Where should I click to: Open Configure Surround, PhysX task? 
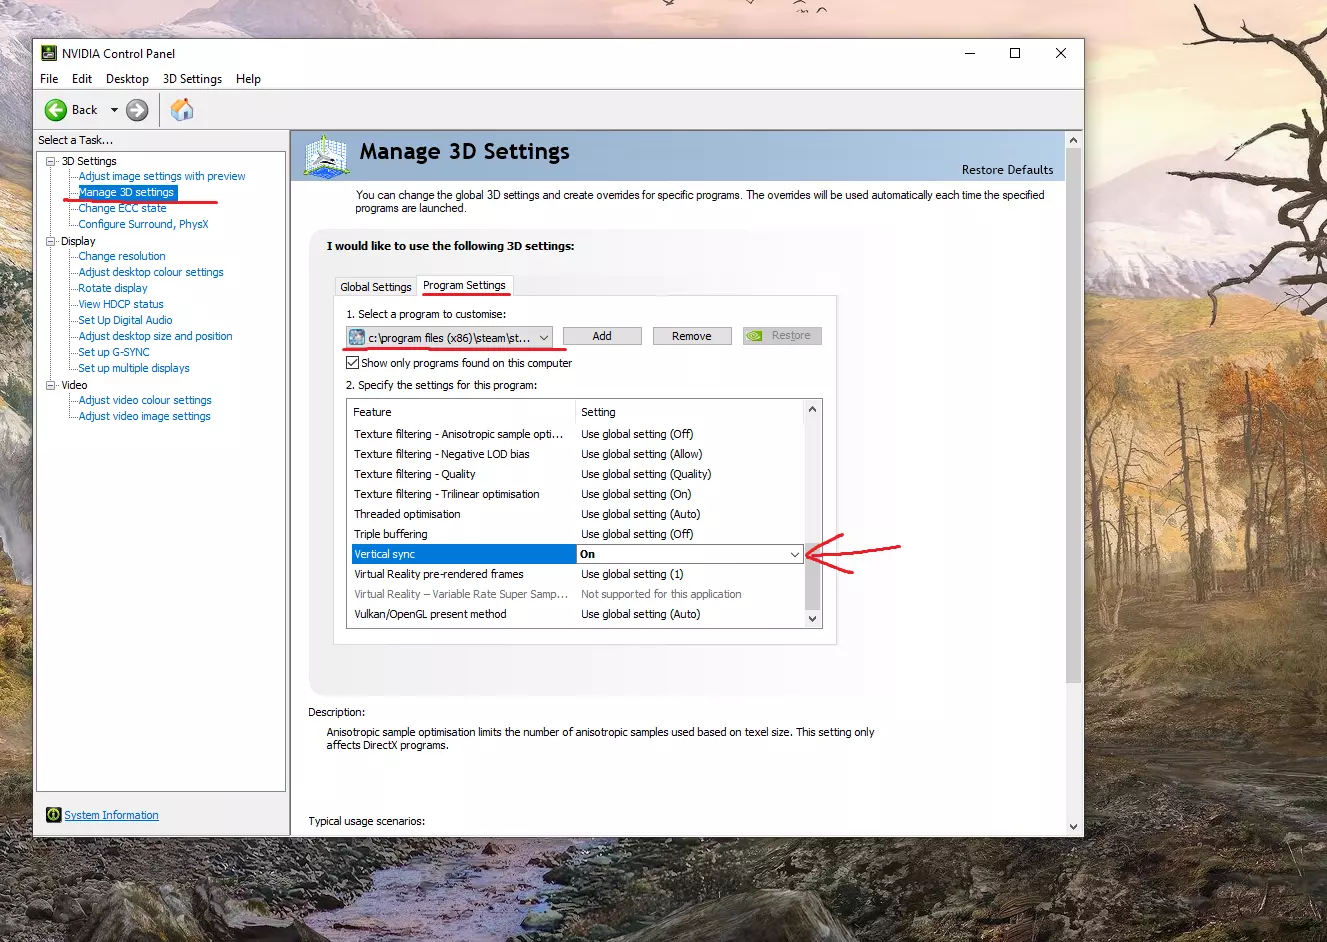[143, 224]
